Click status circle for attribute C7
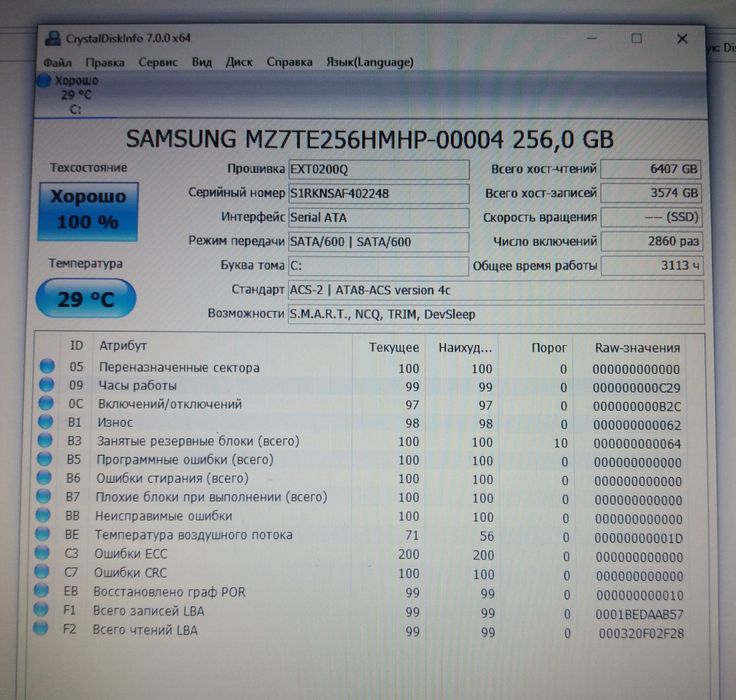 tap(42, 571)
